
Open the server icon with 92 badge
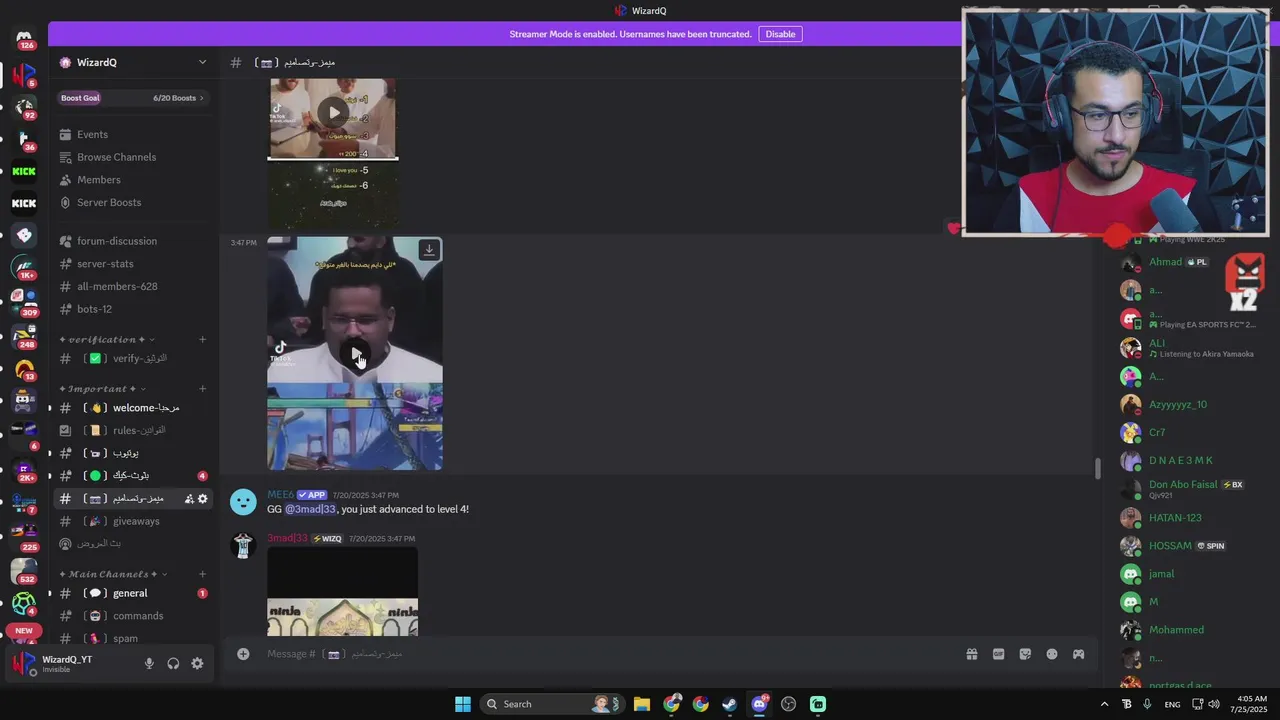pos(24,107)
